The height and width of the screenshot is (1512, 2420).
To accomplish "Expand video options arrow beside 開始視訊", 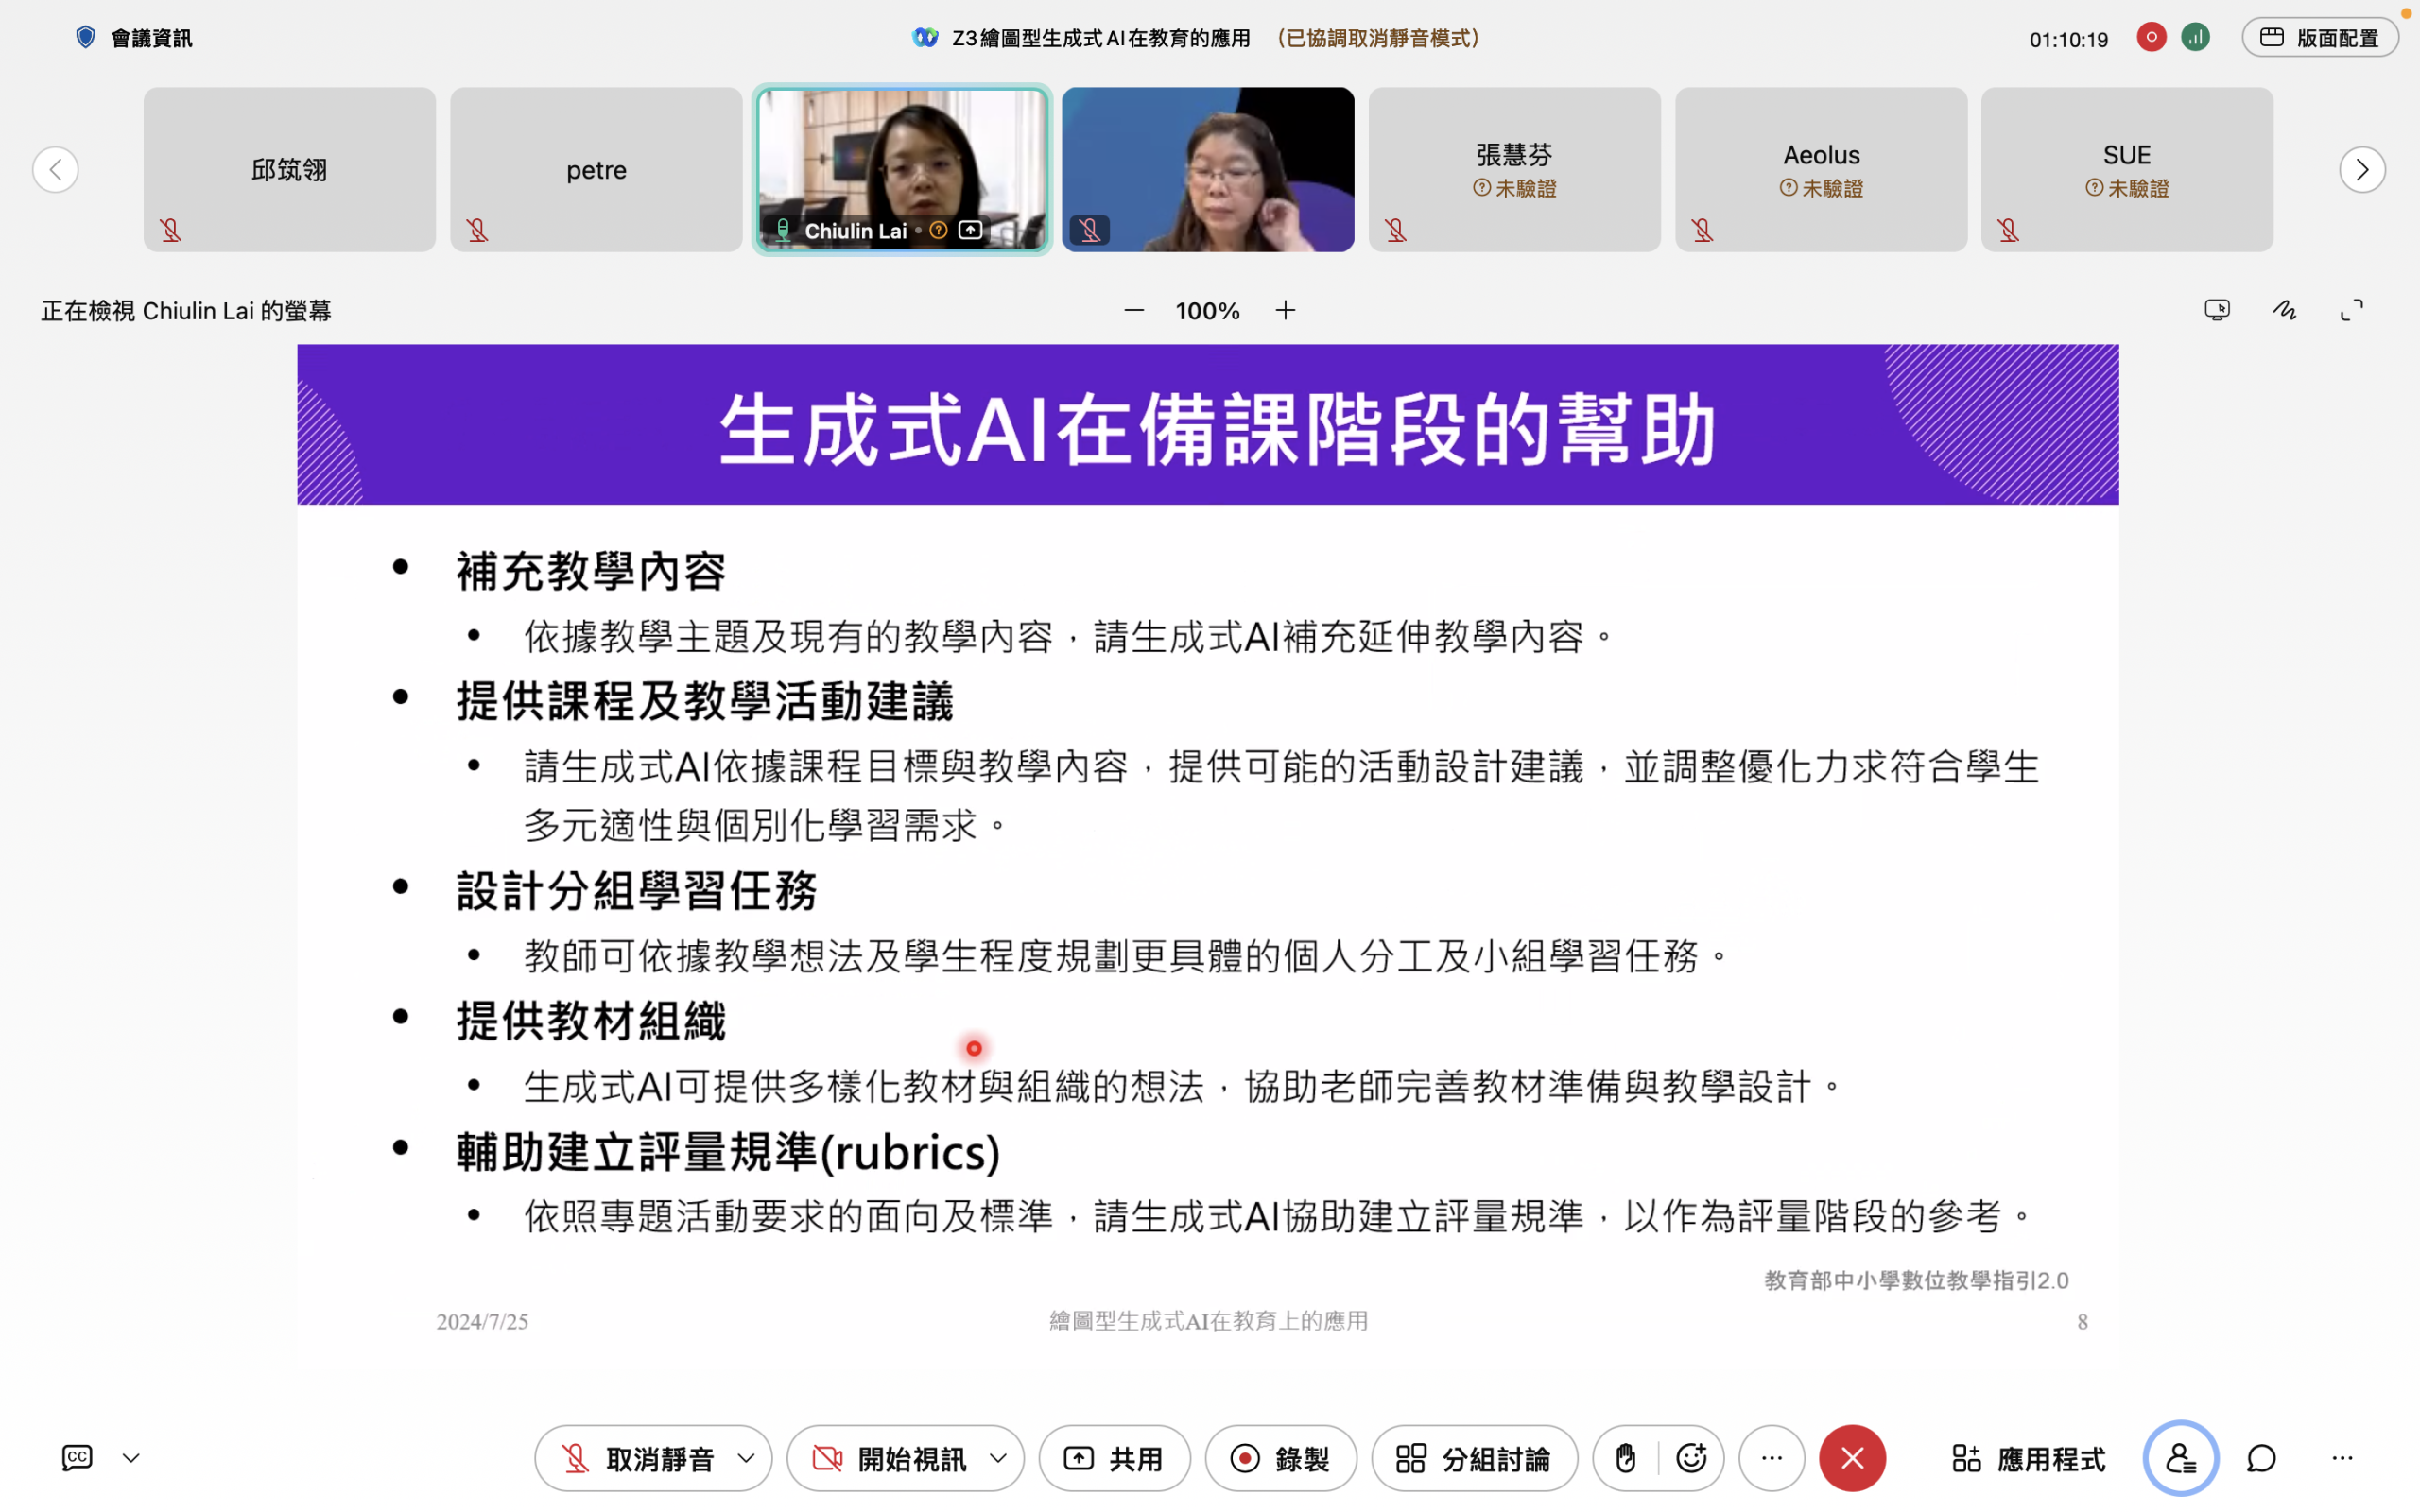I will (x=998, y=1458).
